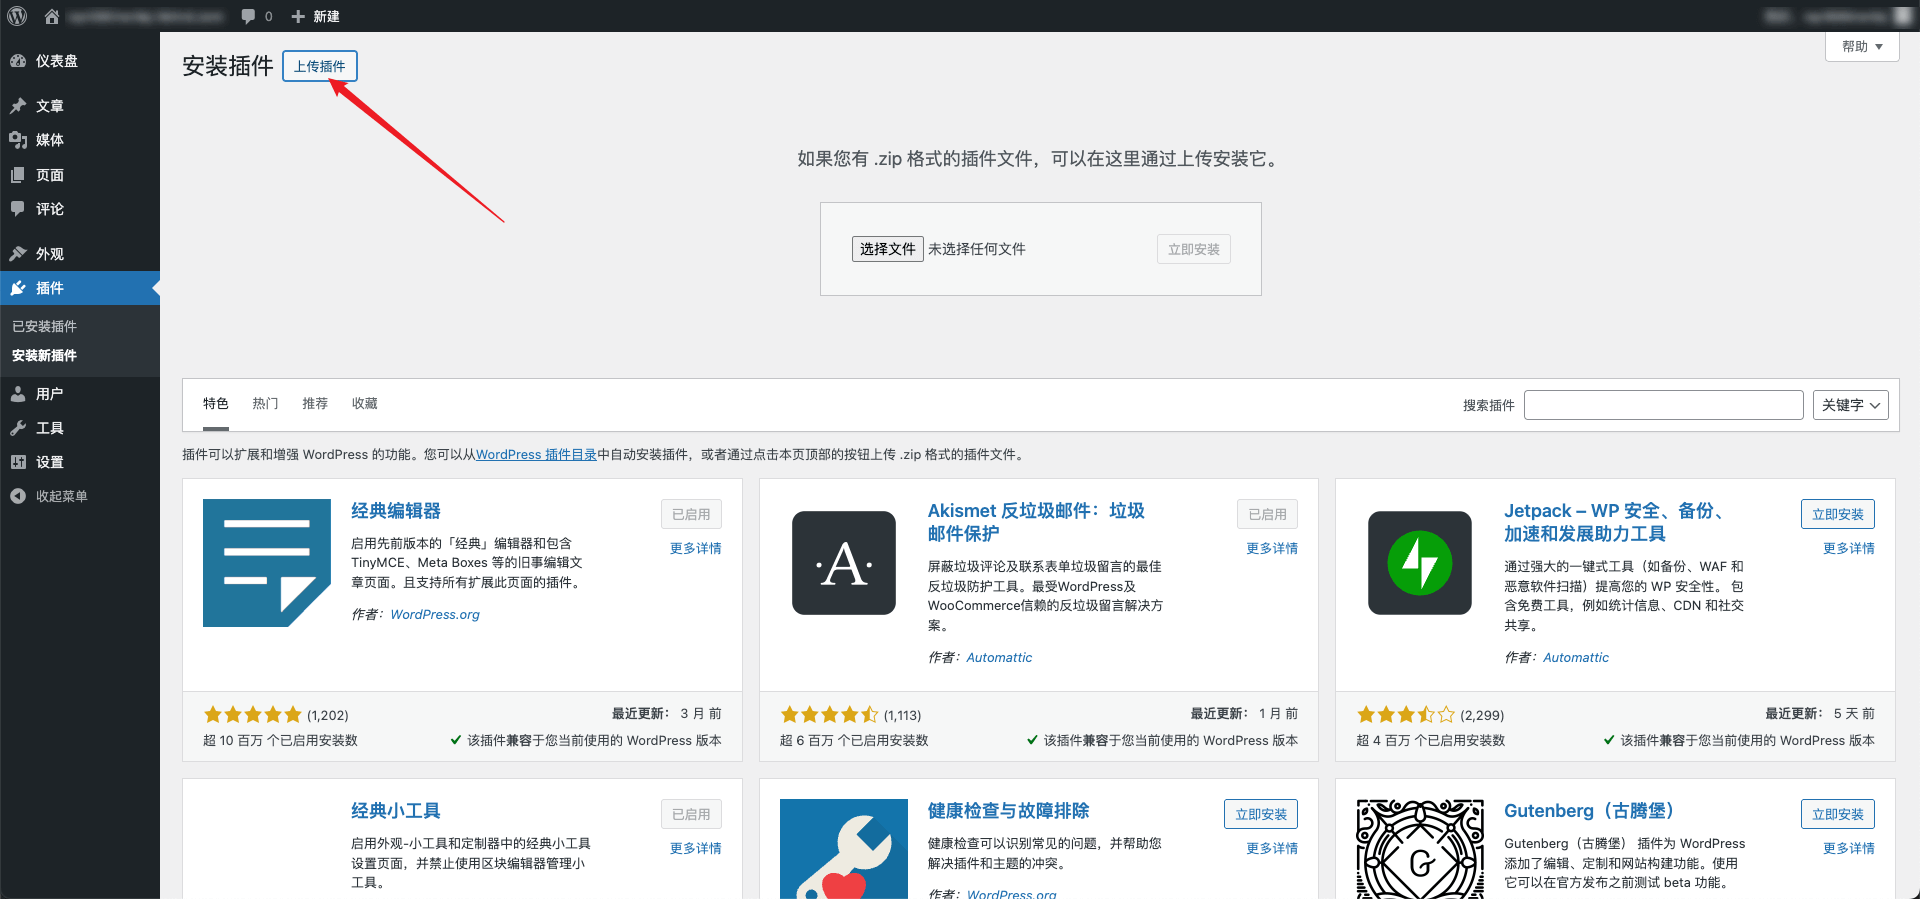Open the Tools (工具) sidebar menu
The width and height of the screenshot is (1920, 899).
(49, 428)
